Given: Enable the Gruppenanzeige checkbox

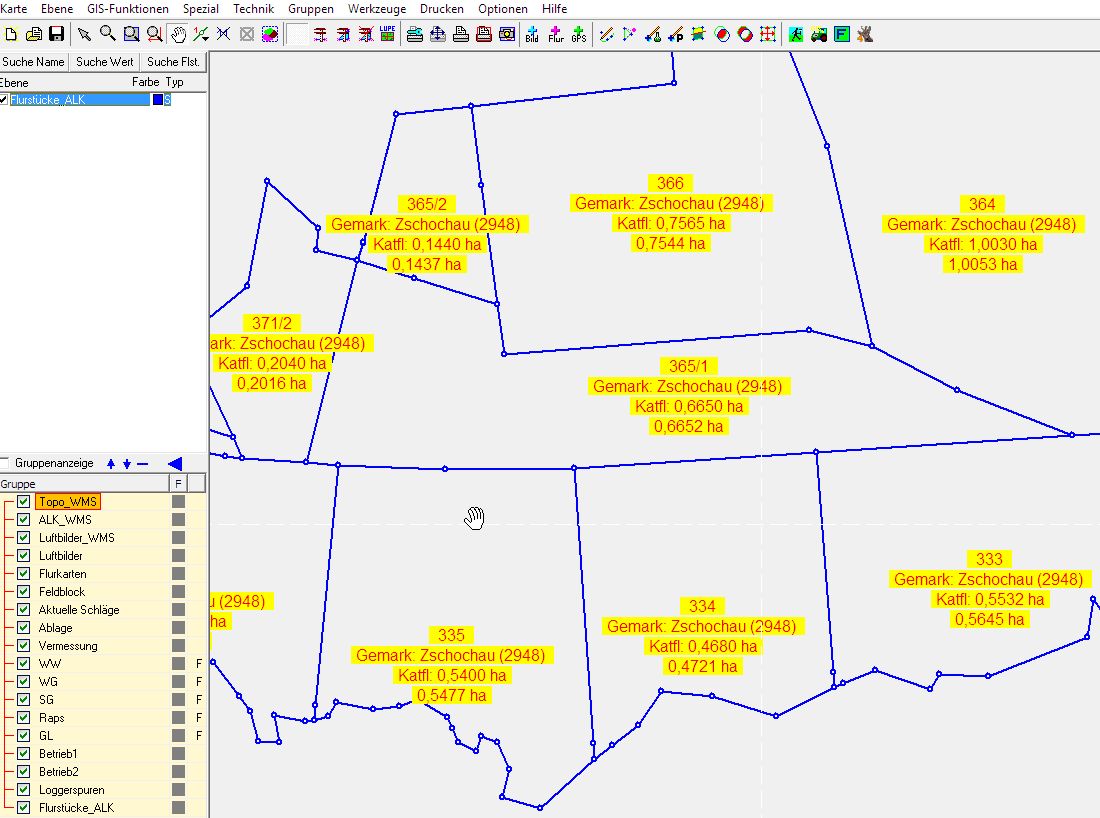Looking at the screenshot, I should pos(6,463).
